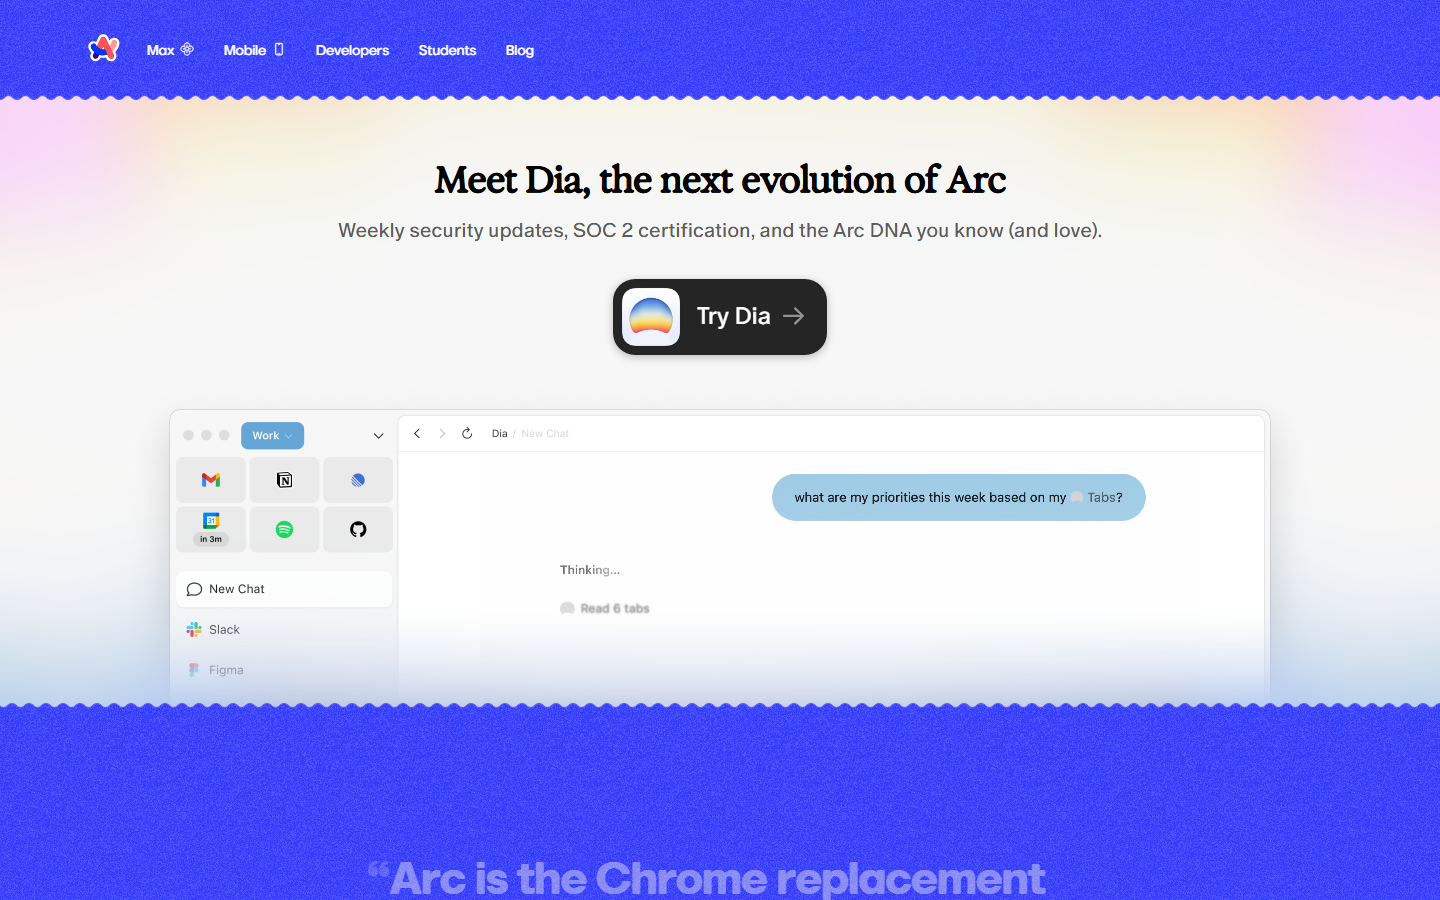Click the Dia breadcrumb in address bar
Viewport: 1440px width, 900px height.
(x=500, y=434)
